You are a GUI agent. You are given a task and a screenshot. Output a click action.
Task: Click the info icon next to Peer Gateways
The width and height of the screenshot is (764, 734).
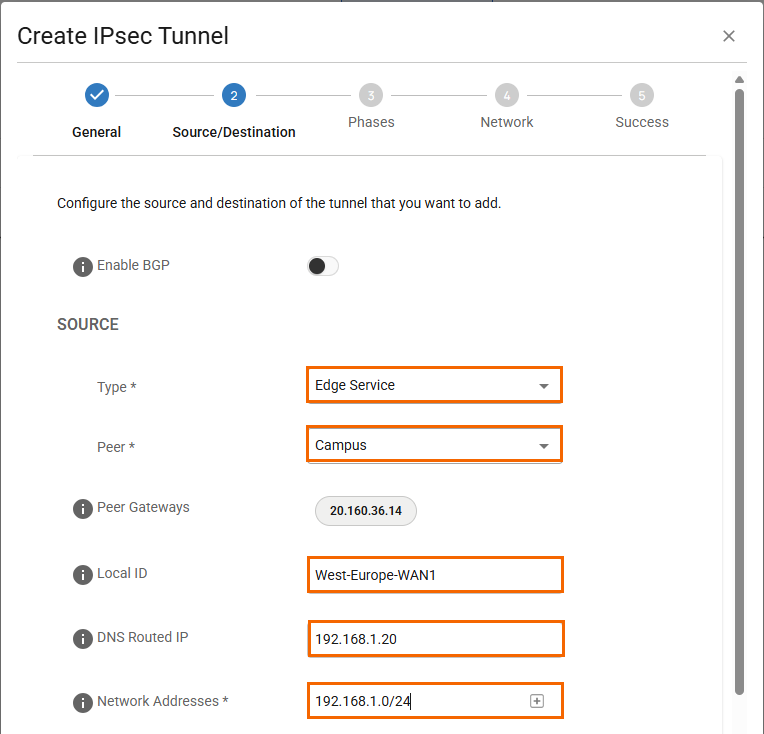83,509
